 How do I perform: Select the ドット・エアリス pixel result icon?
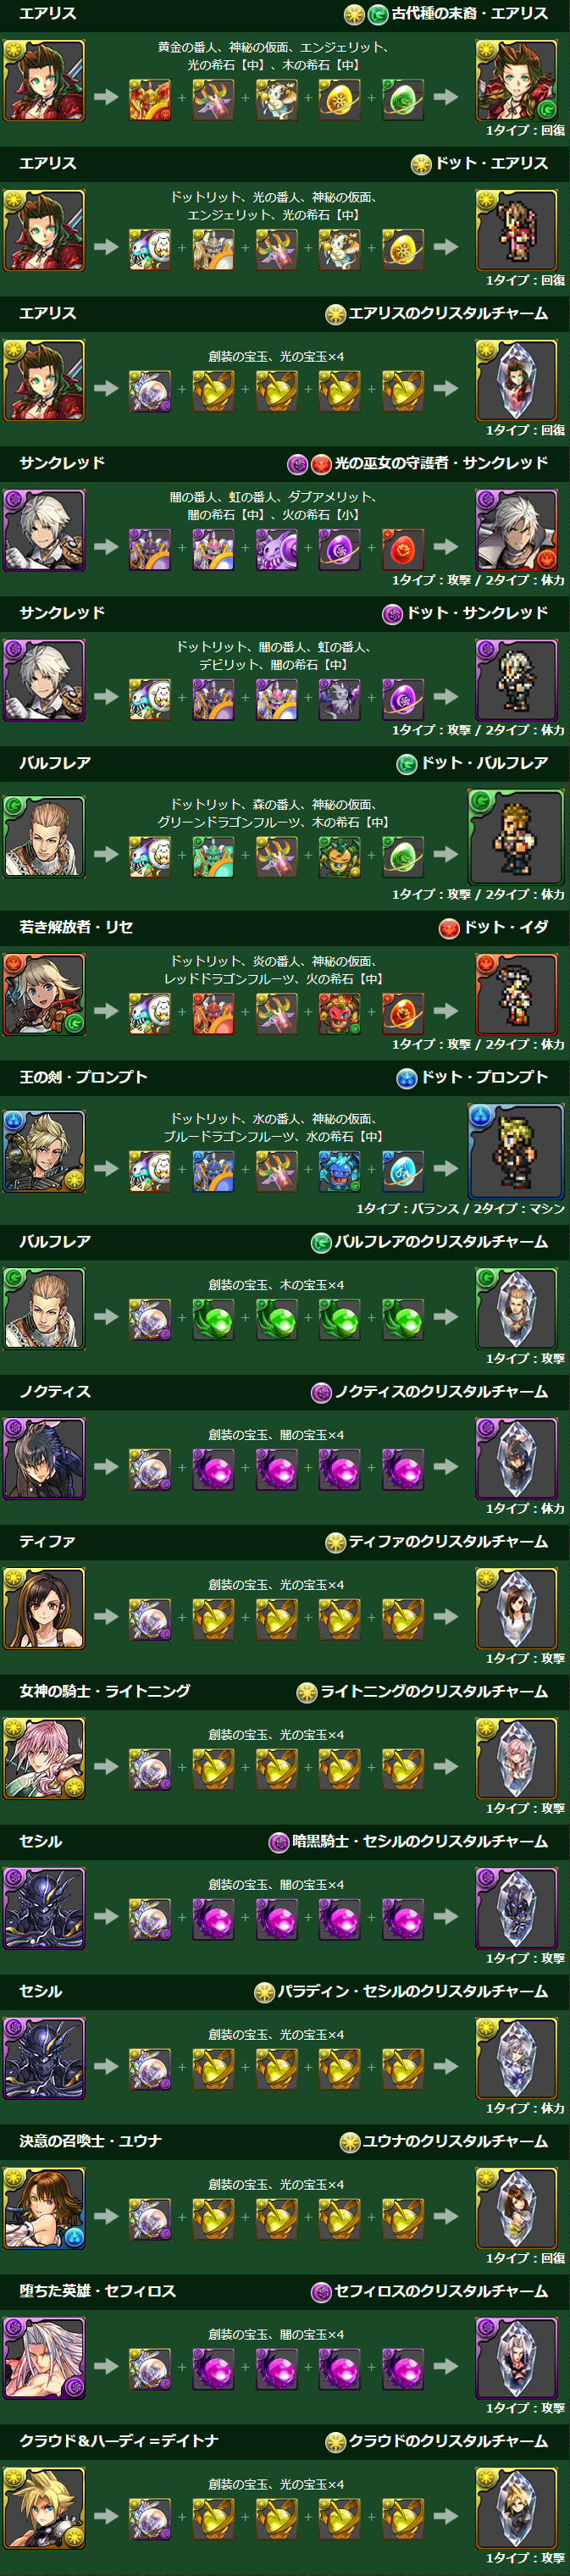pyautogui.click(x=516, y=230)
